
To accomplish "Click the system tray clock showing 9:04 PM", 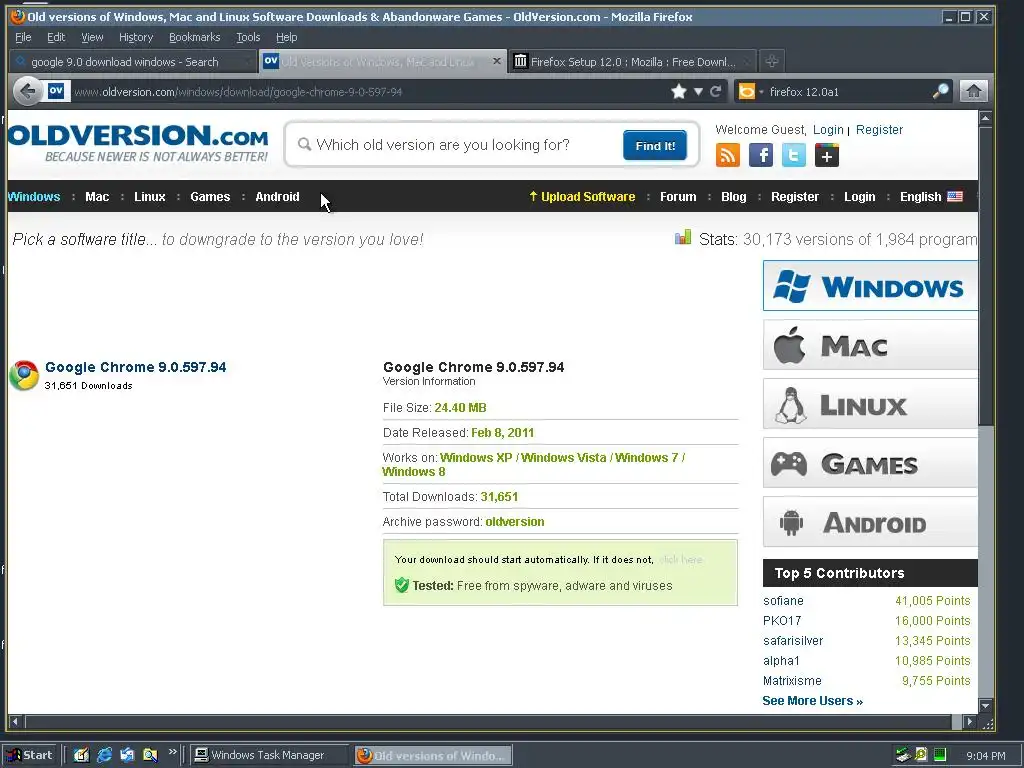I will click(985, 756).
